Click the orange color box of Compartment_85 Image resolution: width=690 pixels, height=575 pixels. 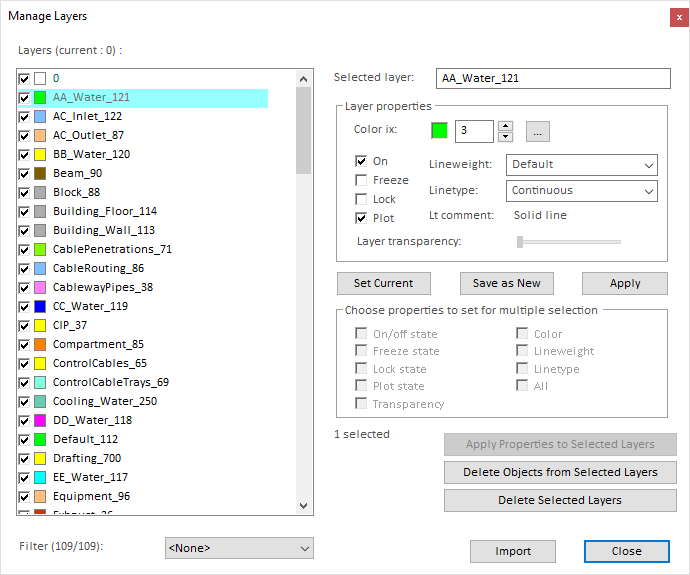pos(40,344)
